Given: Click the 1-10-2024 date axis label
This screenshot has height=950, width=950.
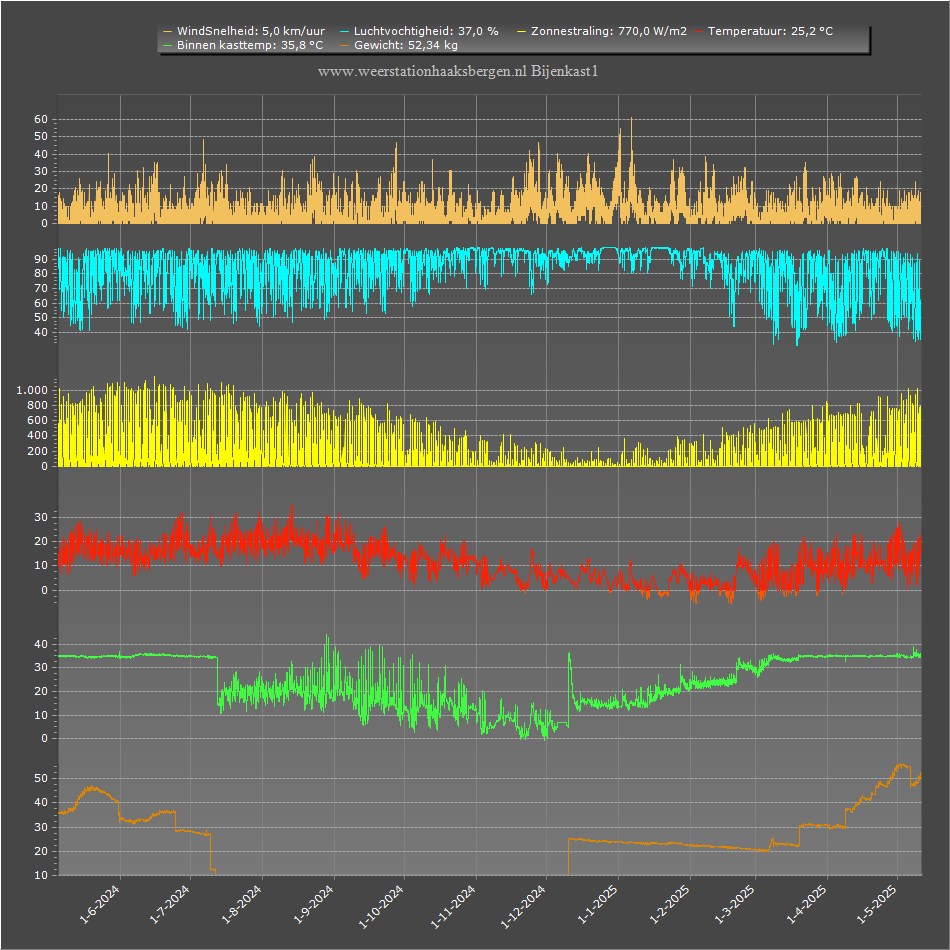Looking at the screenshot, I should click(x=381, y=906).
